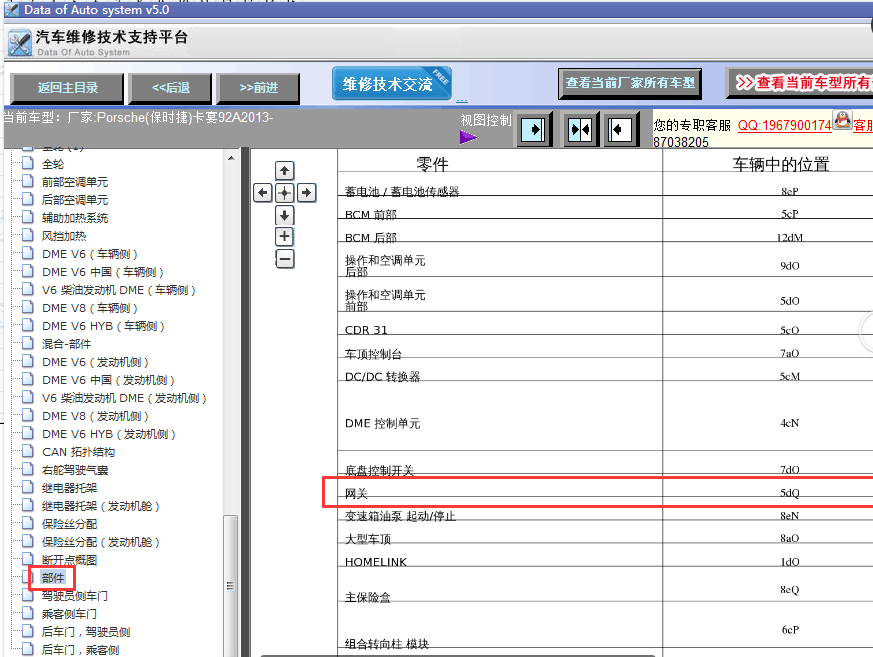Select 继电器托架 tree item
The height and width of the screenshot is (657, 873).
(69, 488)
